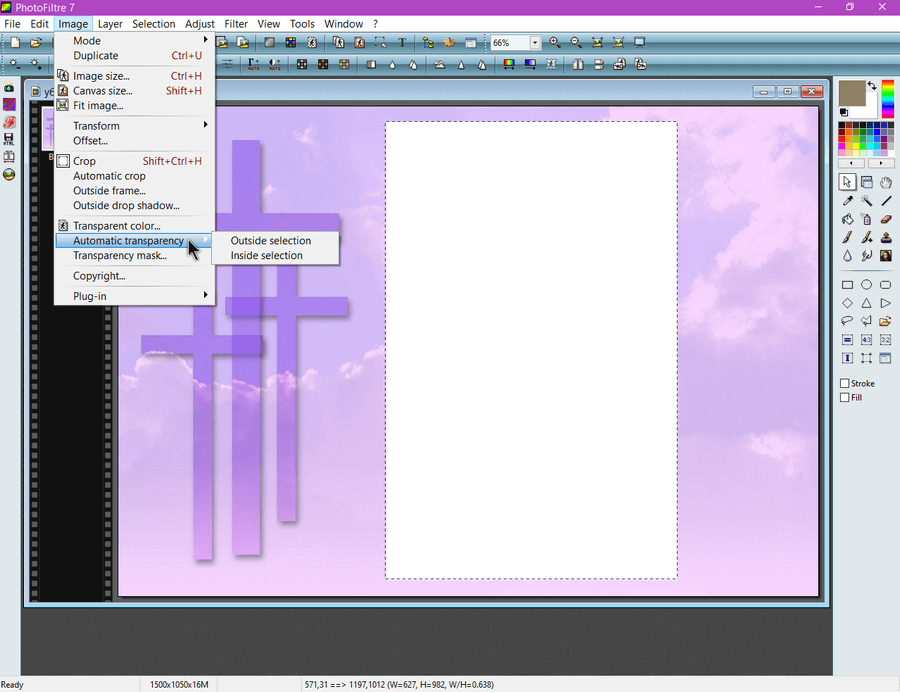Select the Spray tool
Image resolution: width=900 pixels, height=692 pixels.
[867, 219]
